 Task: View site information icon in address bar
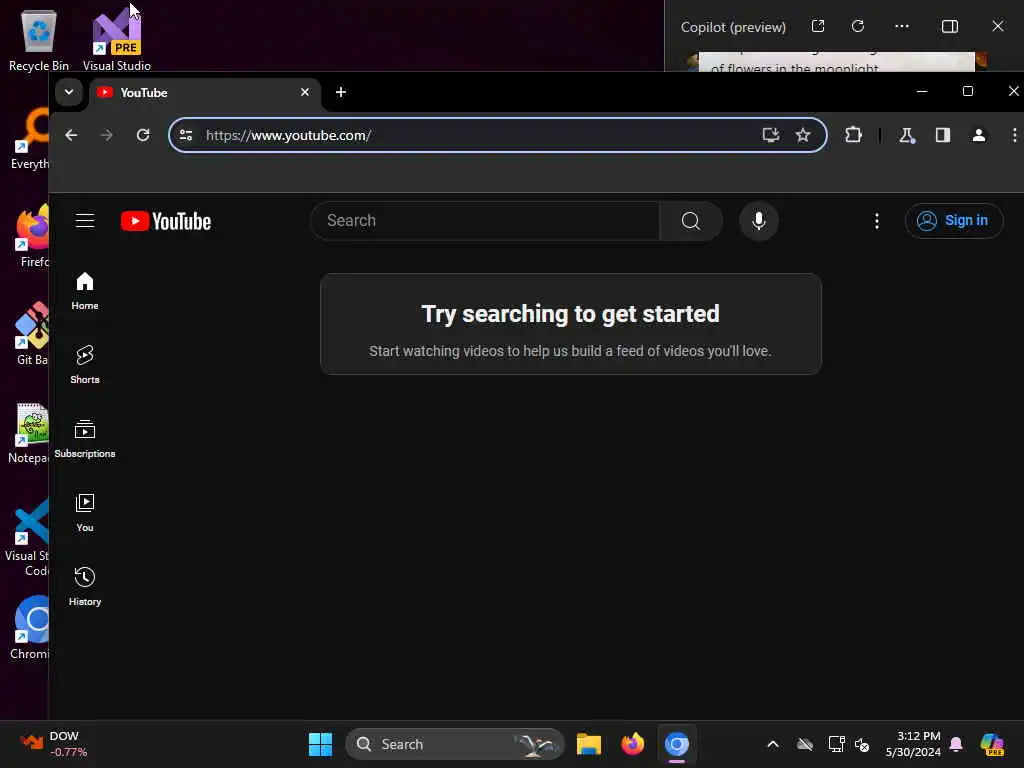(186, 135)
